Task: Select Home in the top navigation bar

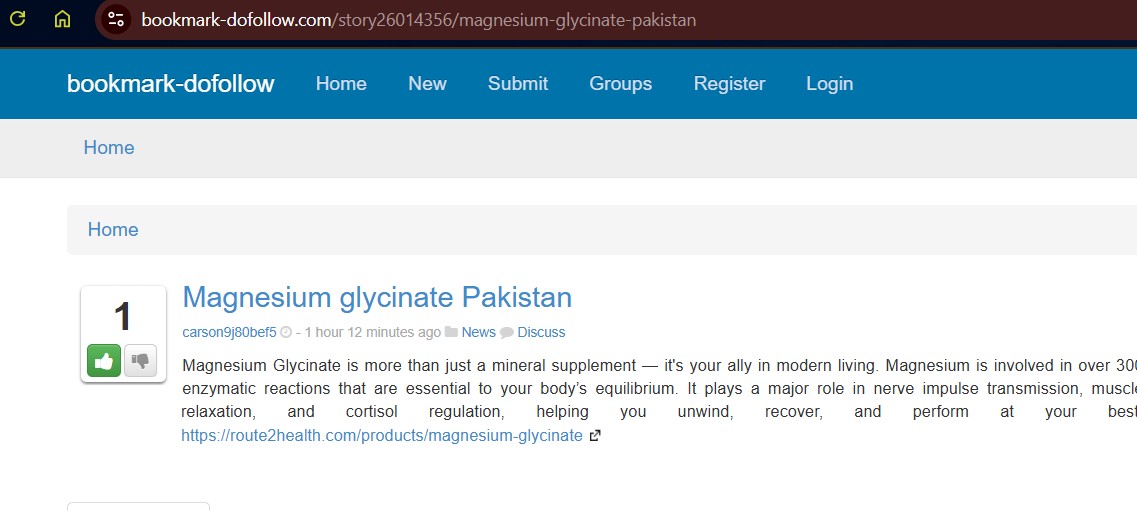Action: point(341,84)
